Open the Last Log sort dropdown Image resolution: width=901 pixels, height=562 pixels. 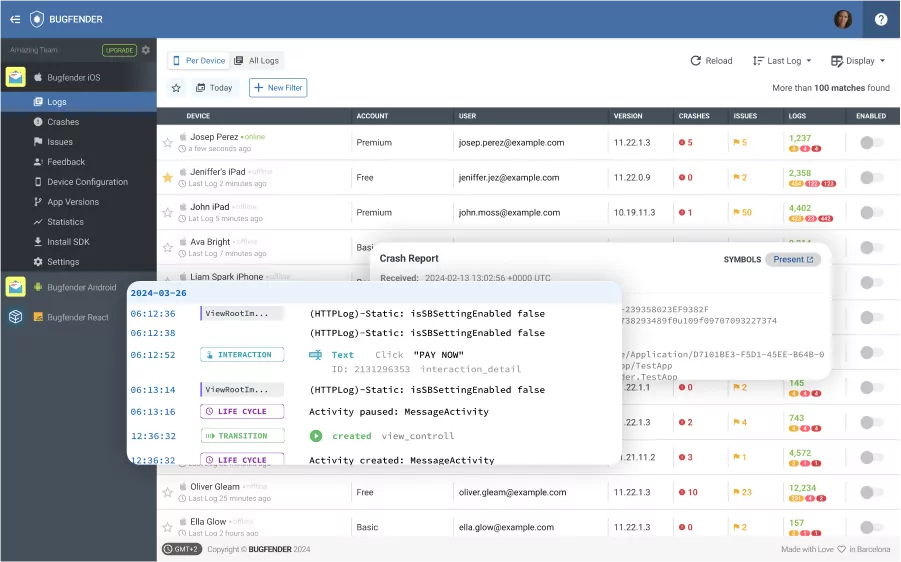click(x=782, y=61)
